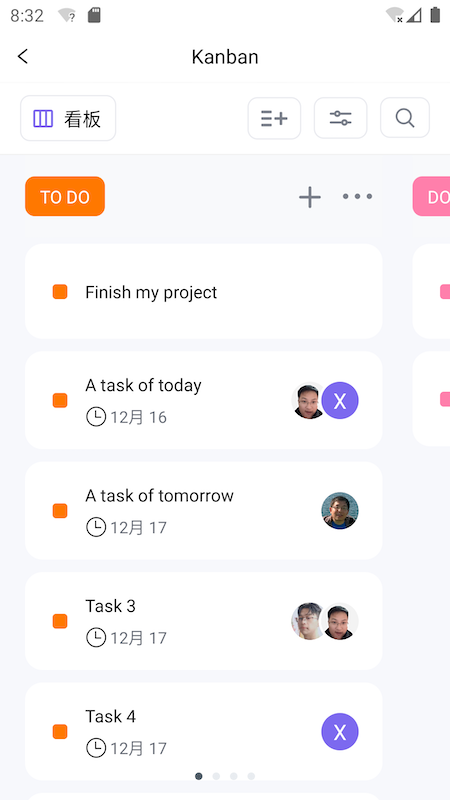Open the TO DO column three-dot menu

357,196
